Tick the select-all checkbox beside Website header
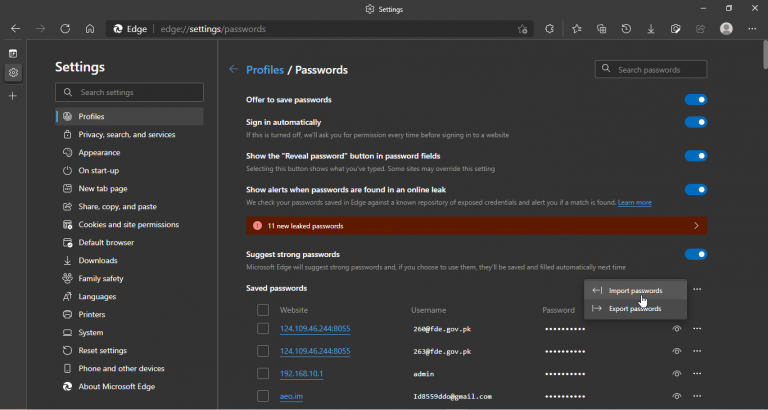This screenshot has width=768, height=410. 263,310
